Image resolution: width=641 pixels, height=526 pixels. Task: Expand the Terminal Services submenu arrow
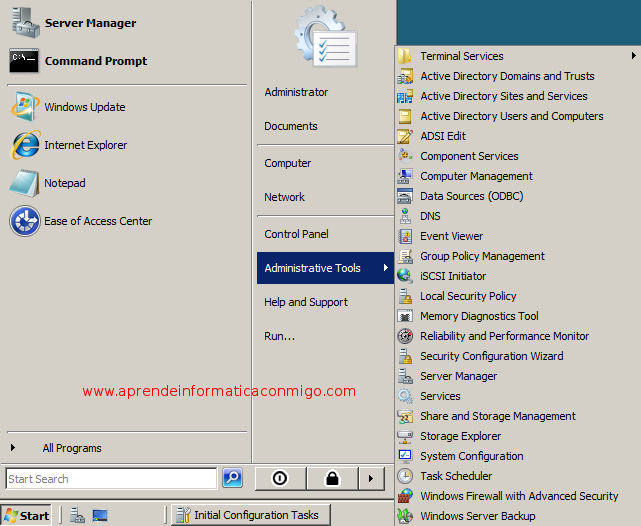pyautogui.click(x=633, y=56)
